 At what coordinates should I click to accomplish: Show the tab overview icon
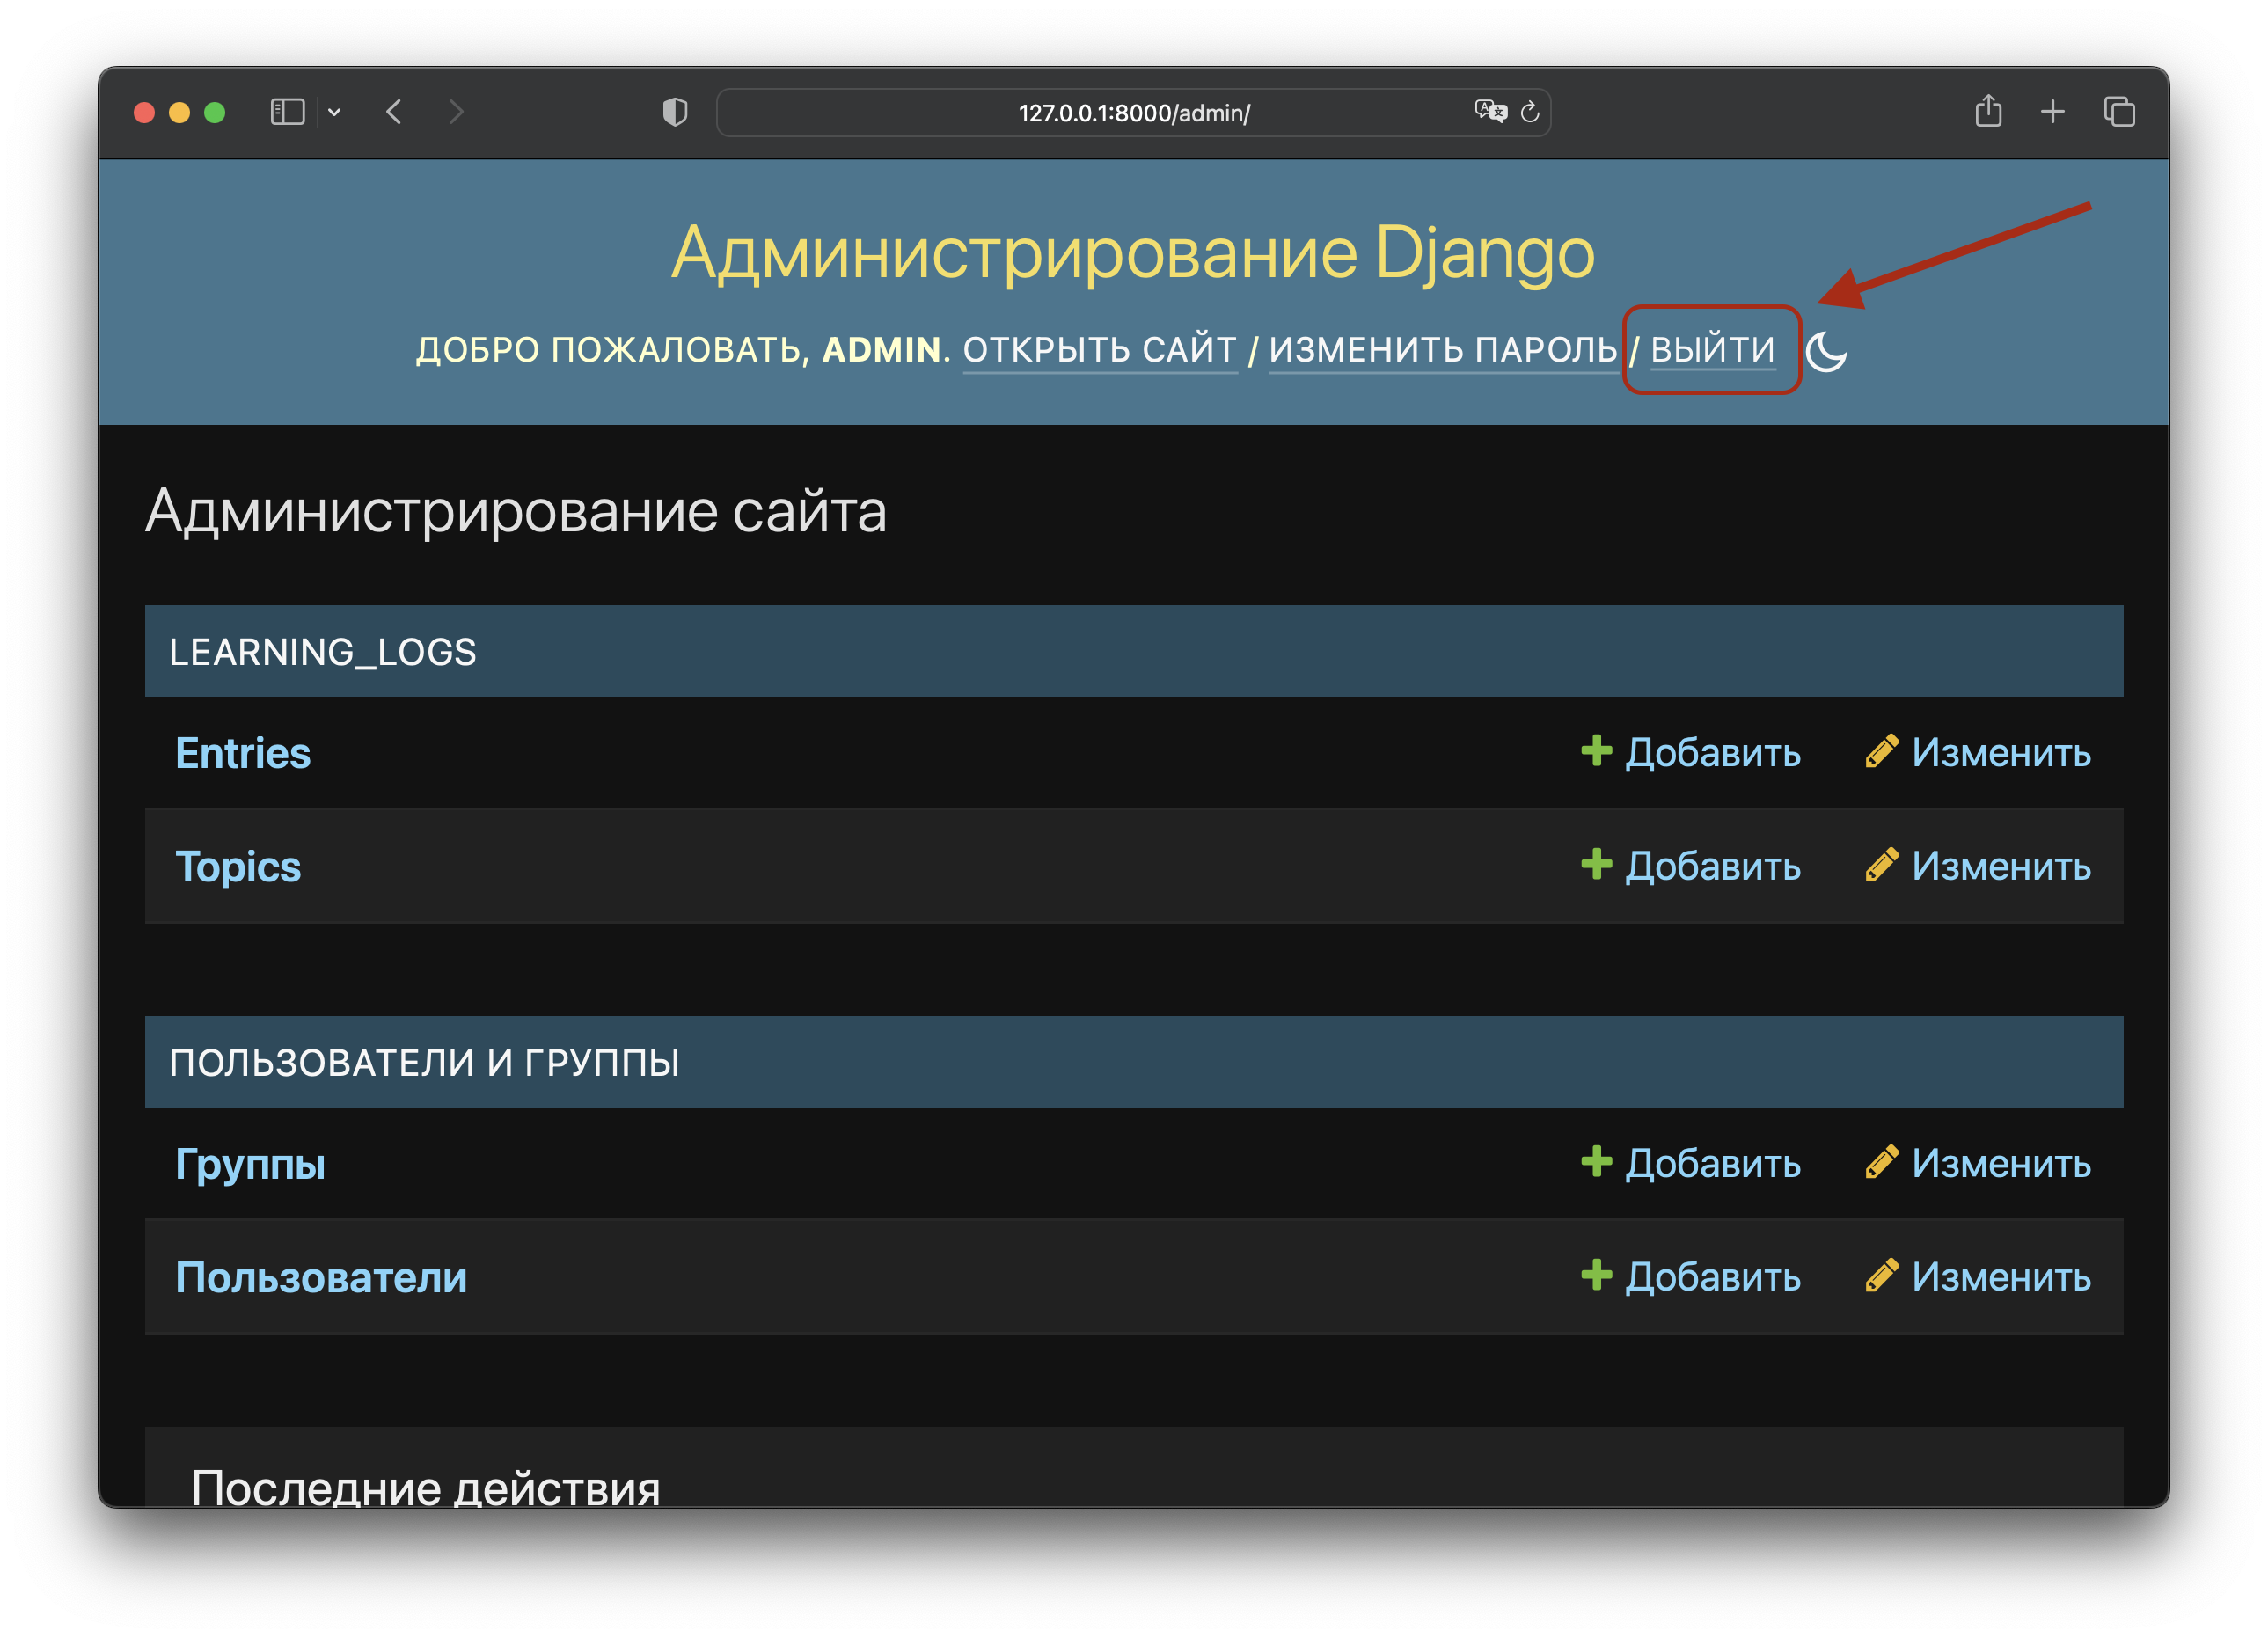[x=2119, y=112]
